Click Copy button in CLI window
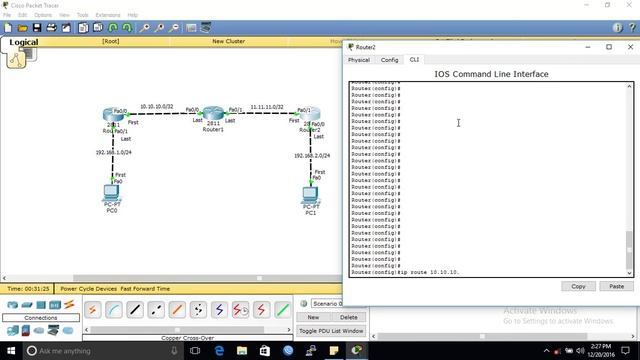640x360 pixels. [x=578, y=287]
